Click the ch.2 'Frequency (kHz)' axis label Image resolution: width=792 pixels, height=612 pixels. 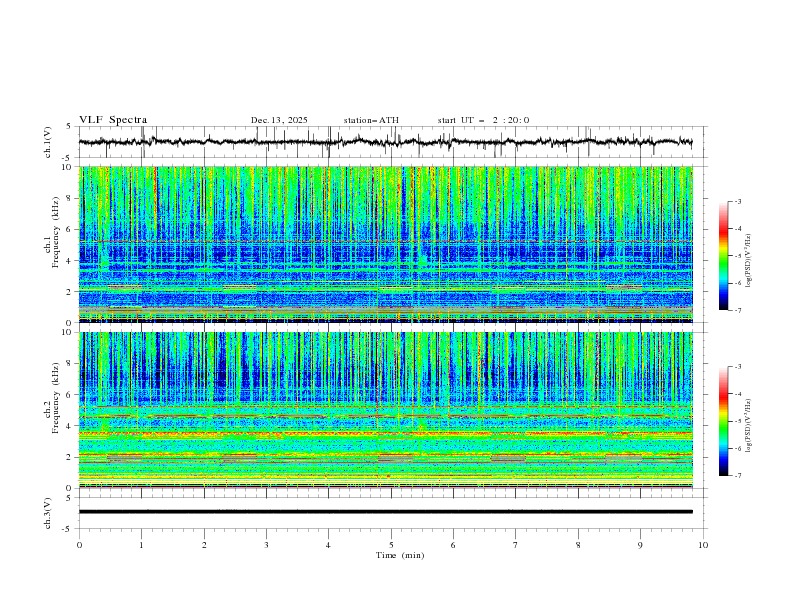[56, 397]
